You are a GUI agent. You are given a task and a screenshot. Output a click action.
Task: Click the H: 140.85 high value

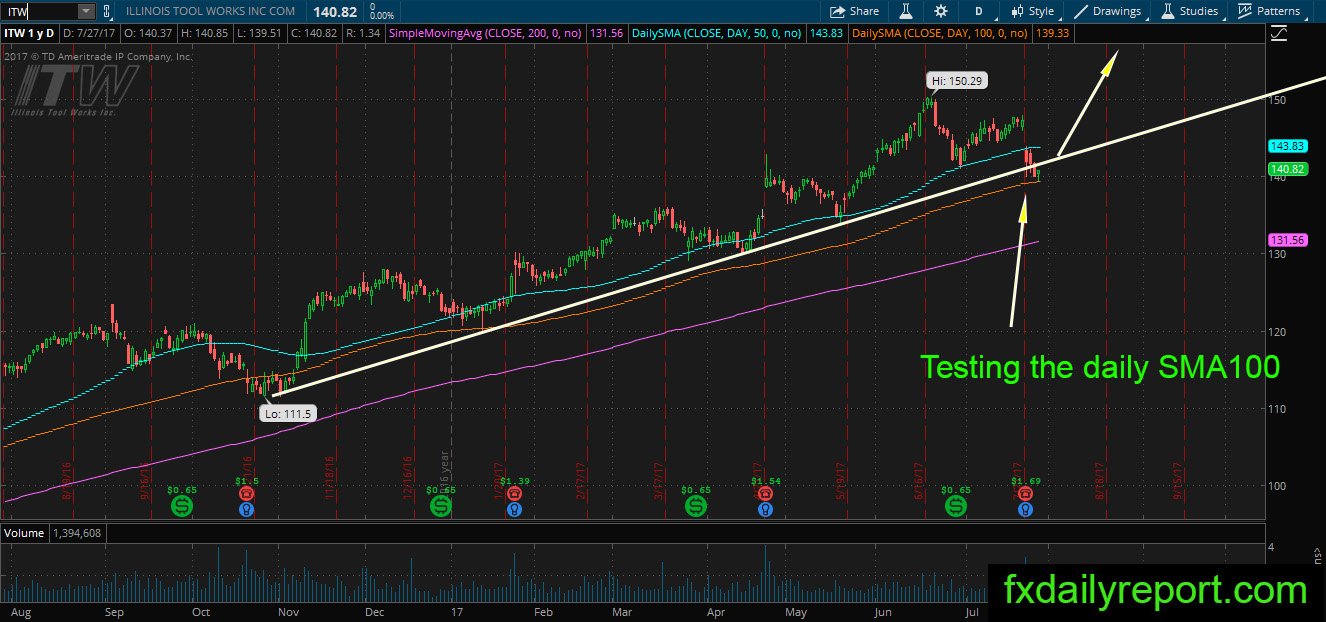click(x=207, y=33)
